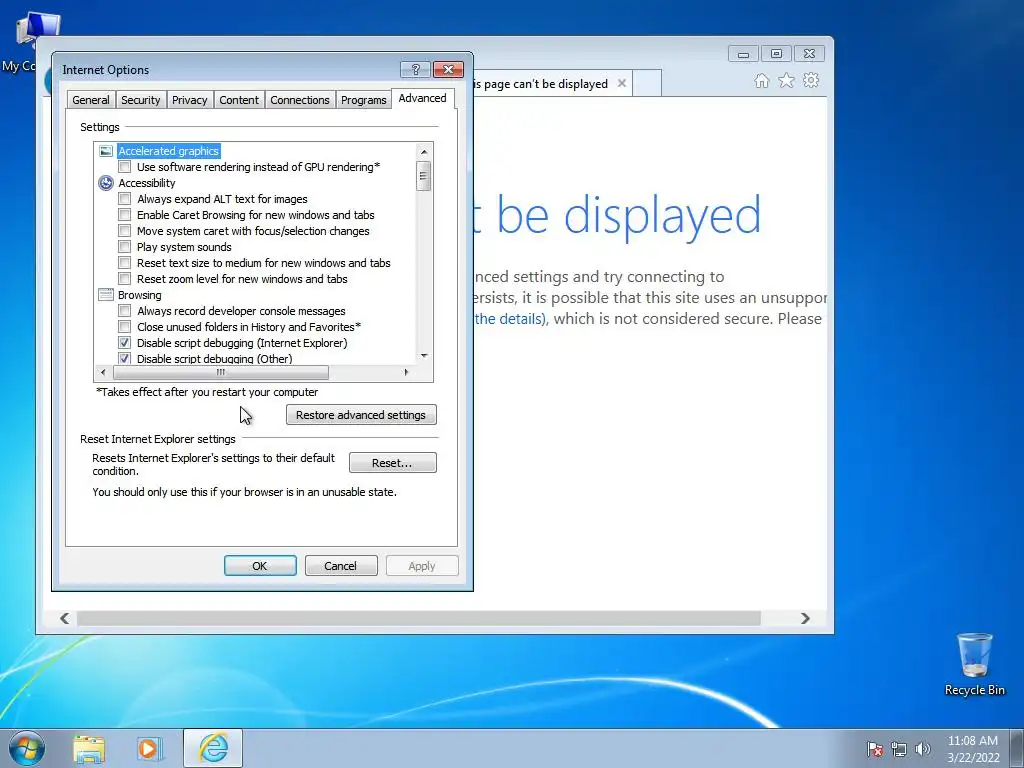Switch to the Programs tab
Viewport: 1024px width, 768px height.
tap(364, 100)
